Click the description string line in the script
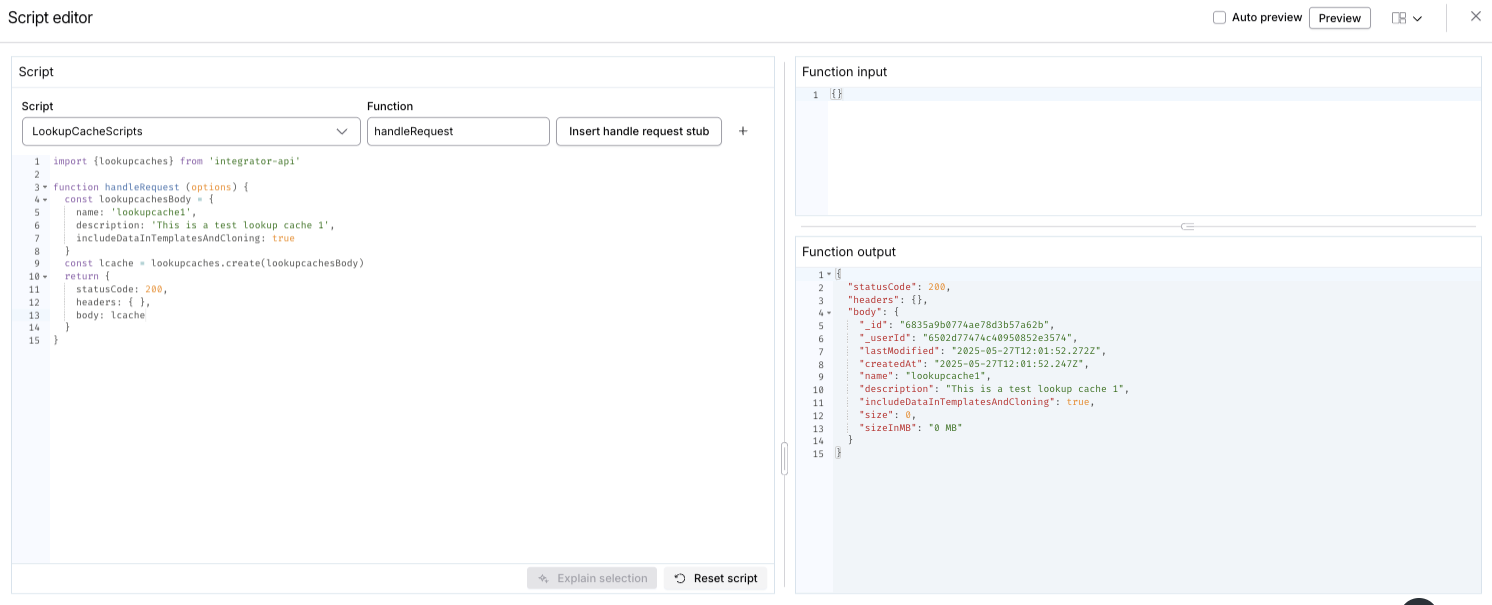 click(205, 225)
